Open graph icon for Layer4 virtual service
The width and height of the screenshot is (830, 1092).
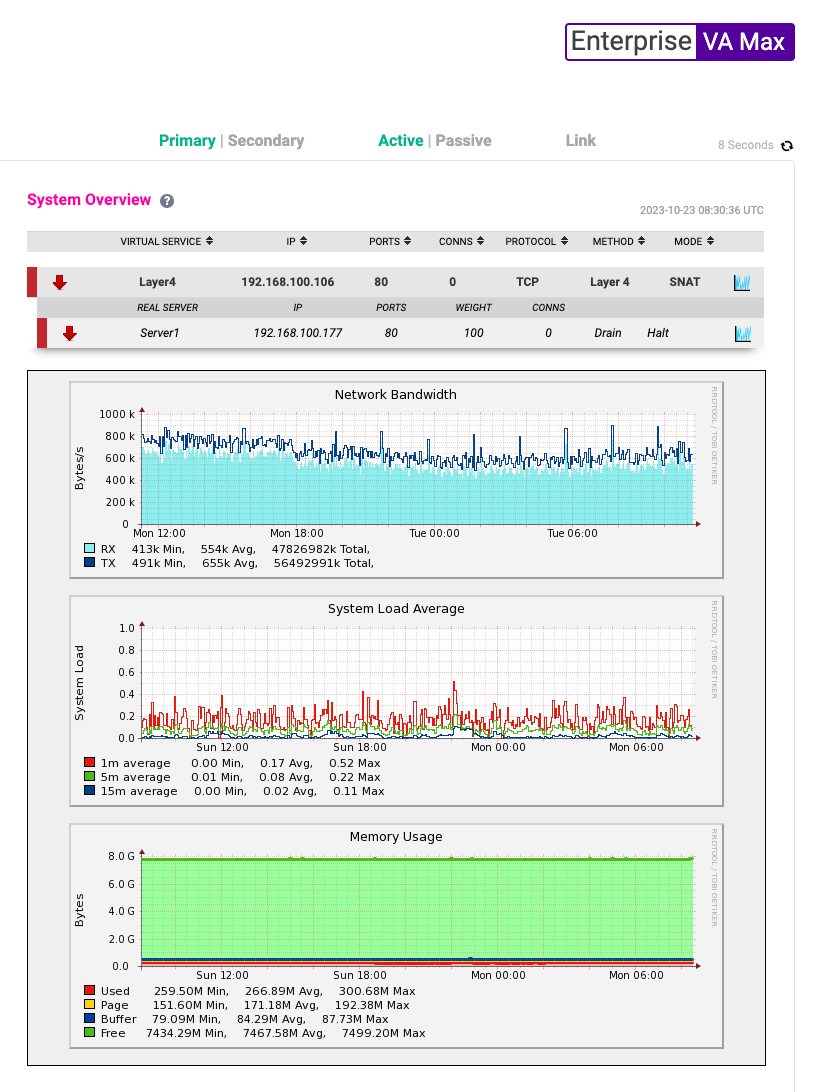click(x=742, y=282)
